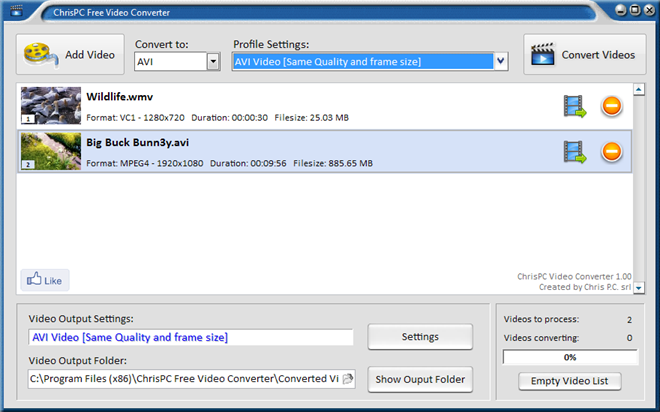This screenshot has width=660, height=412.
Task: Click the Wildlife.wmv format details line
Action: 218,118
